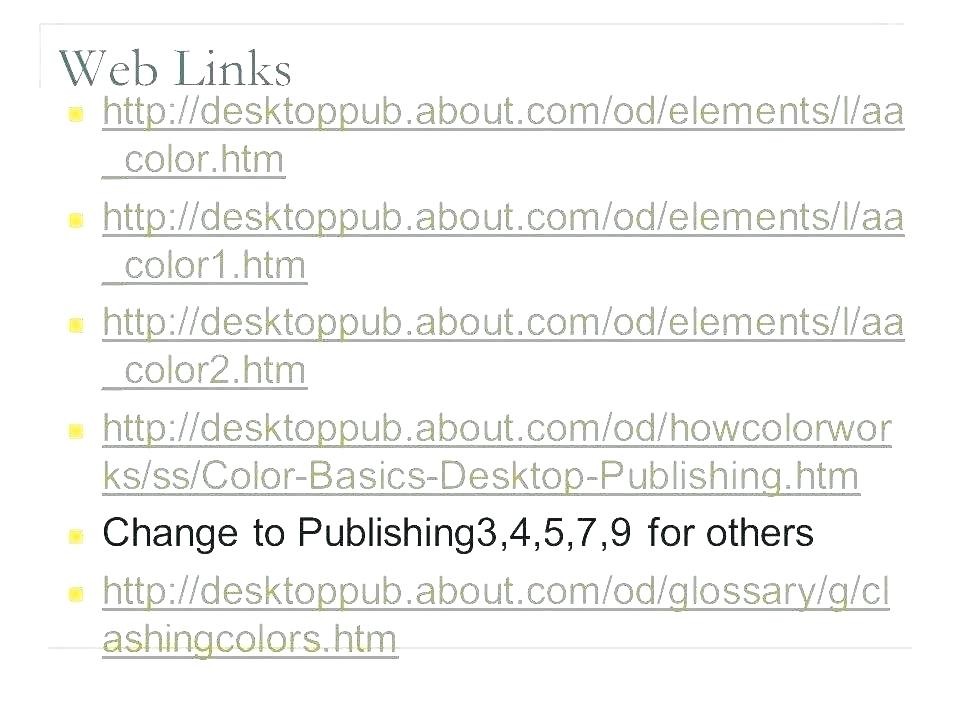This screenshot has width=960, height=720.
Task: Click the bullet beside the aa_color2.htm link
Action: pos(75,324)
